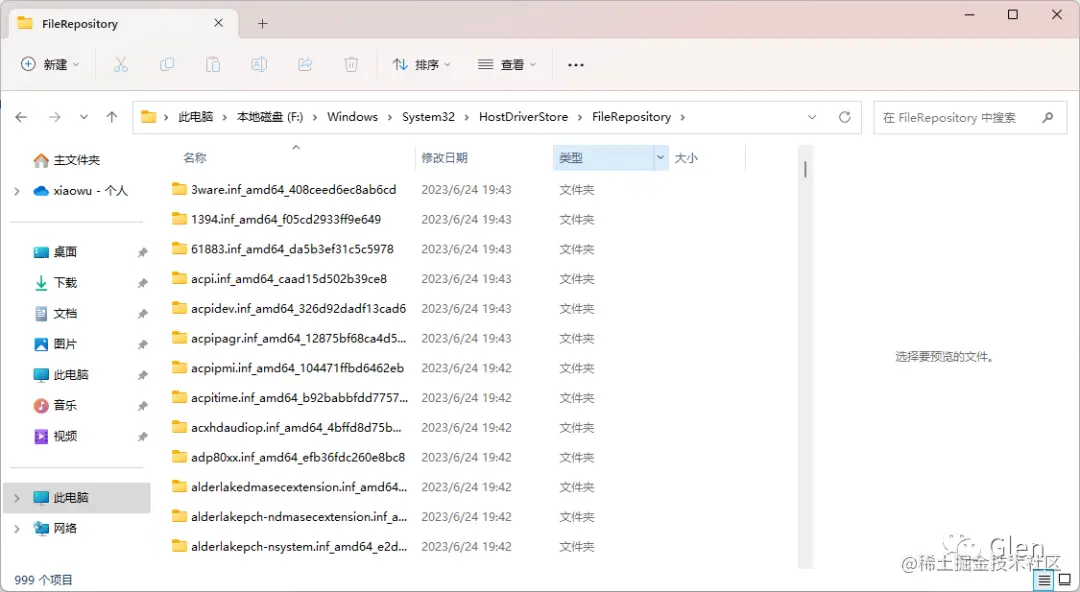
Task: Select acpipmi.inf_amd64_104471ffbd6462eb folder
Action: [x=298, y=368]
